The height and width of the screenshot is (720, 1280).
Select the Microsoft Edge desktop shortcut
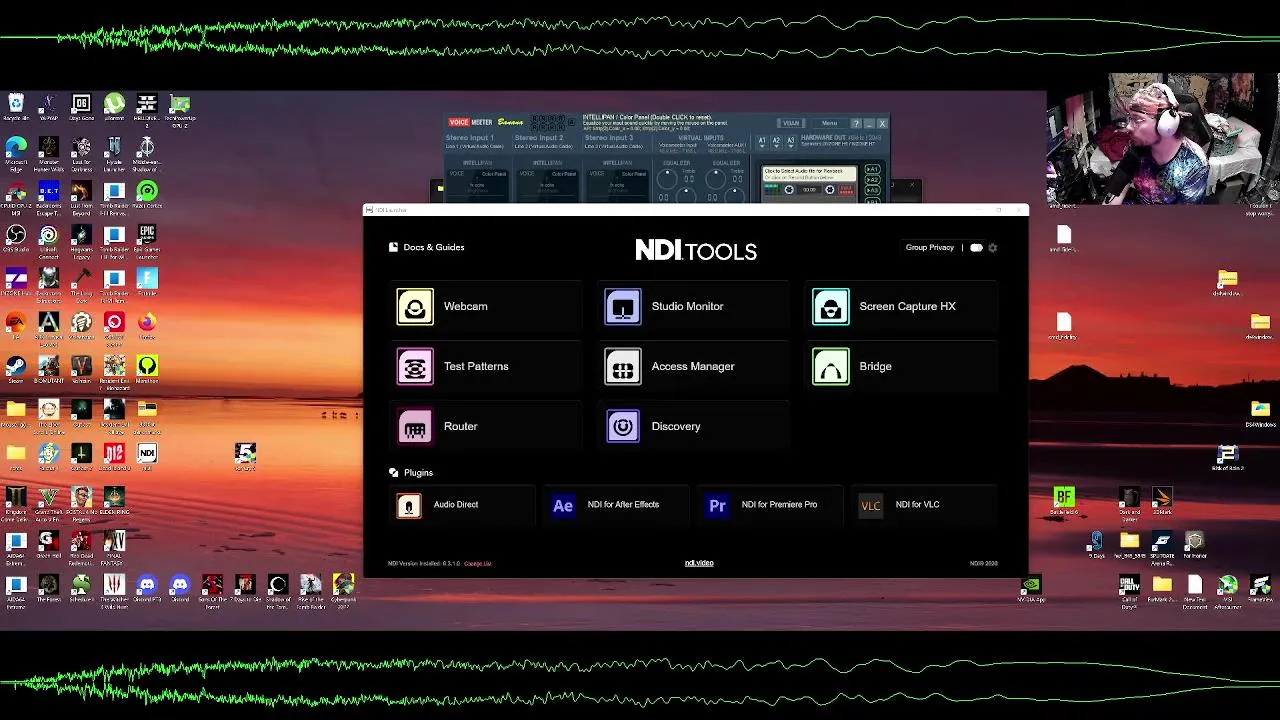15,155
